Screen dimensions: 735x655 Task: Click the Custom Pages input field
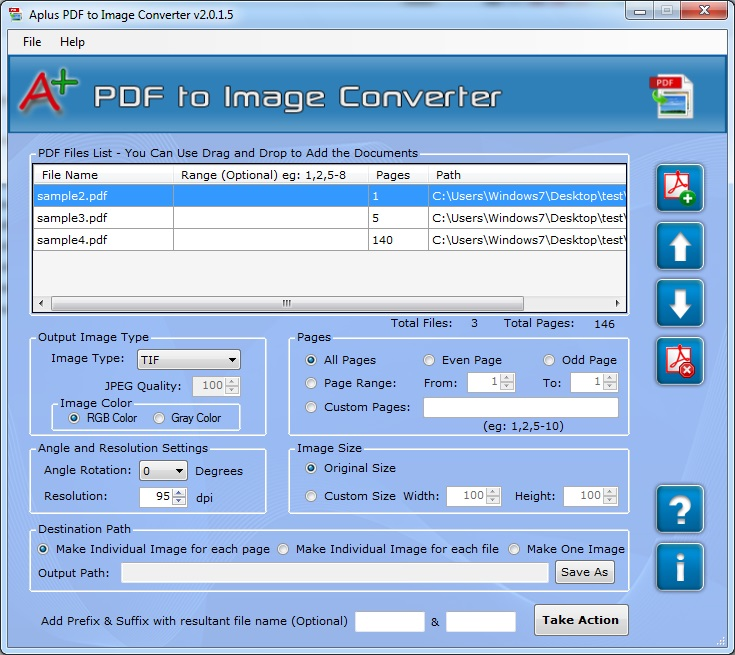coord(521,407)
